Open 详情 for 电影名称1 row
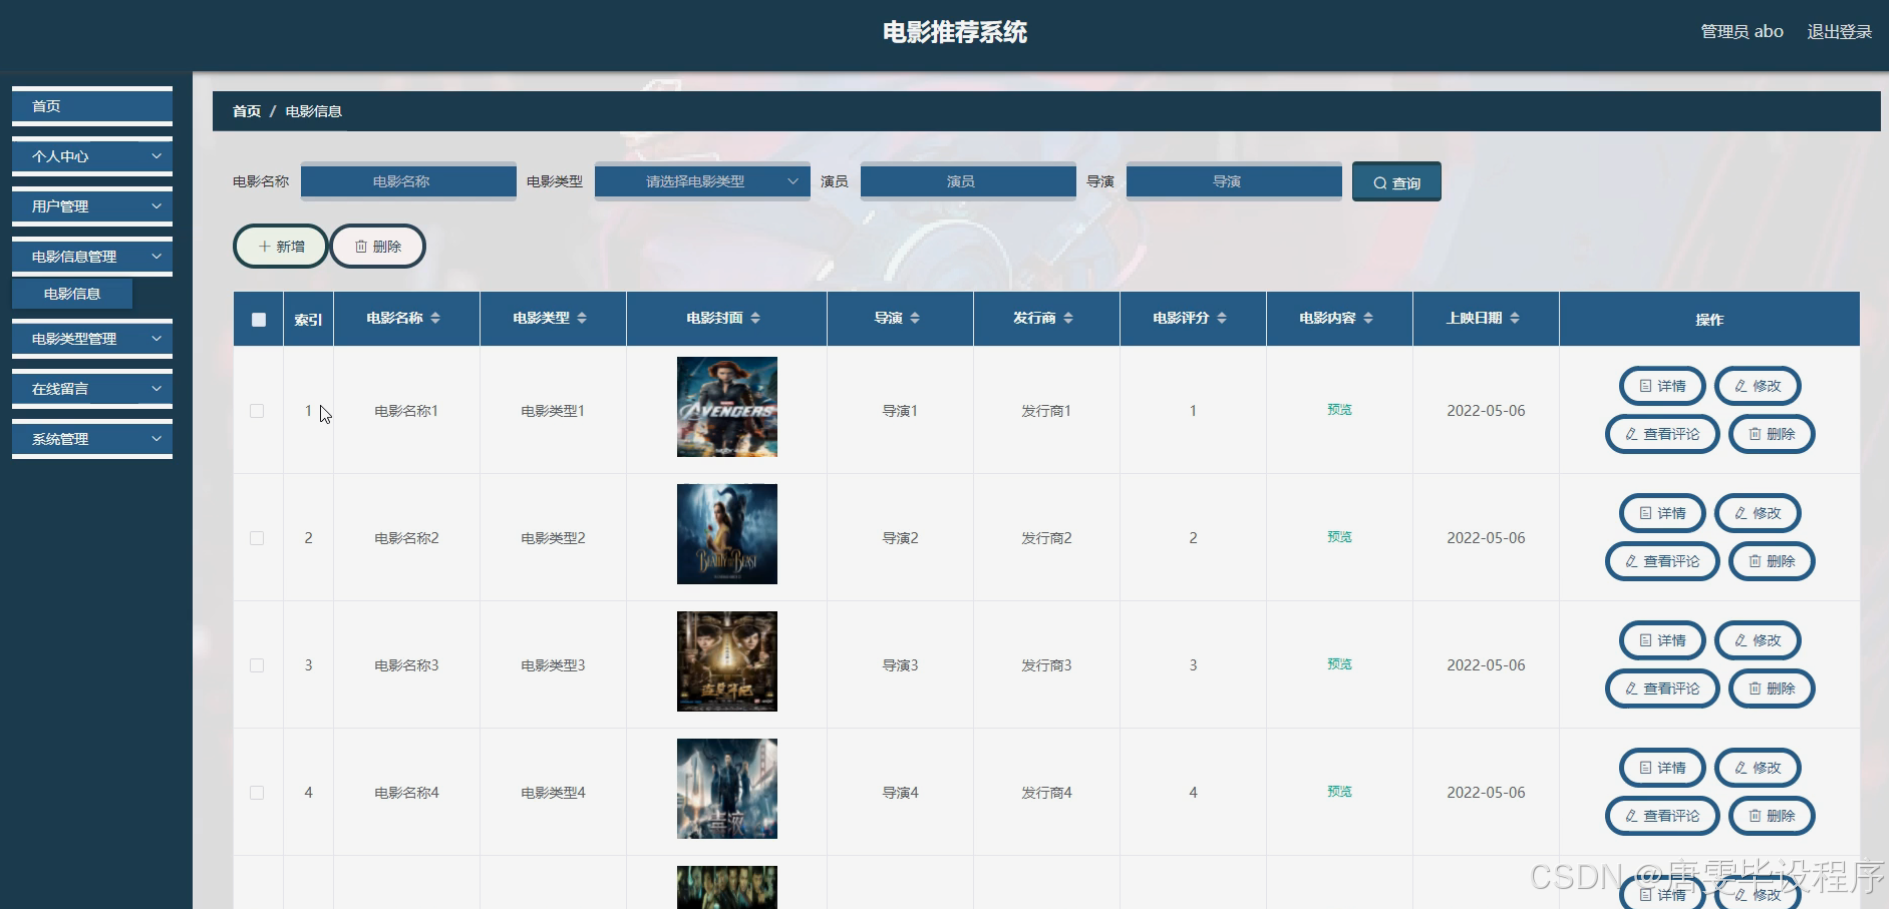The image size is (1889, 909). [x=1662, y=386]
